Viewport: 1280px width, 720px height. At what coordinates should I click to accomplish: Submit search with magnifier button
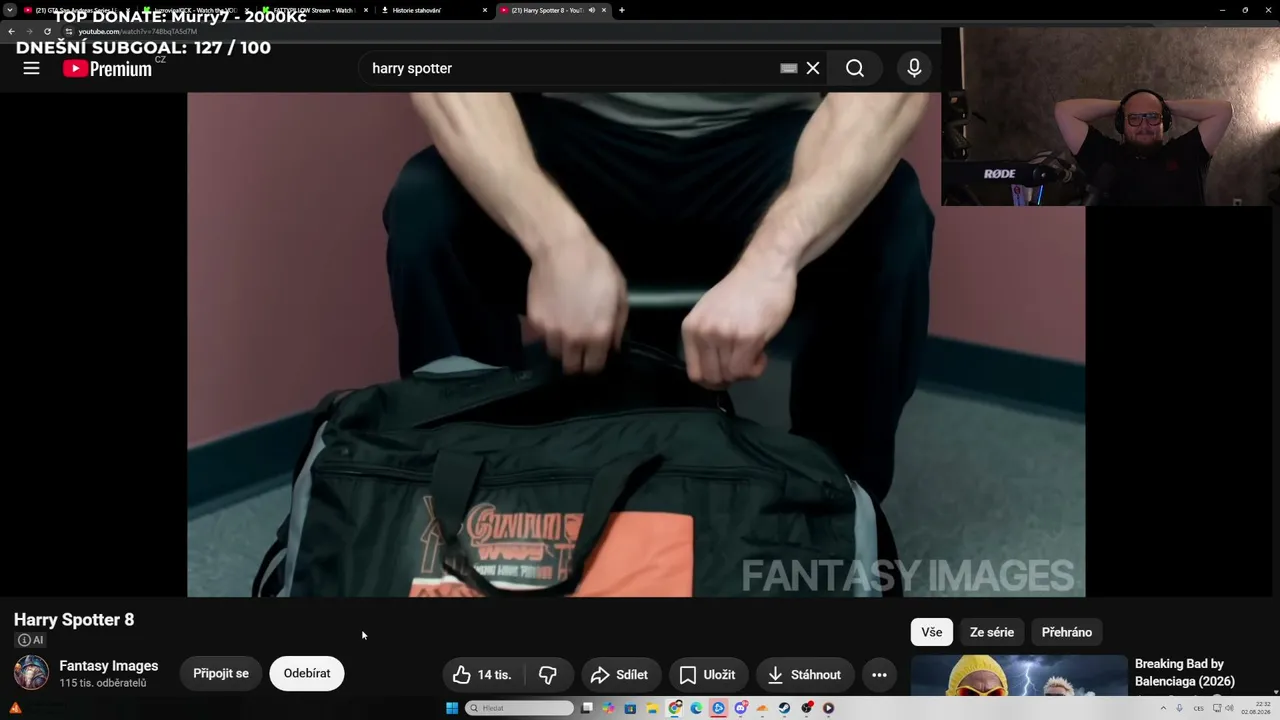coord(855,68)
